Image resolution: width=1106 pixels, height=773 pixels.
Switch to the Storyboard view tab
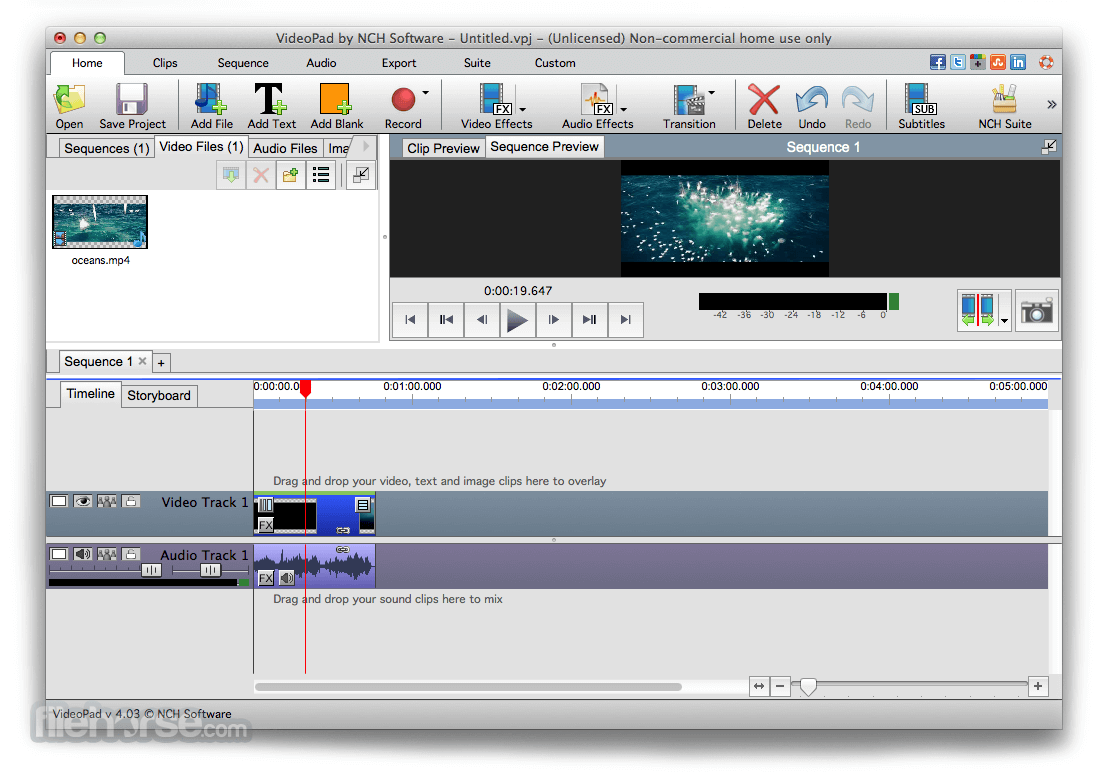pos(159,396)
